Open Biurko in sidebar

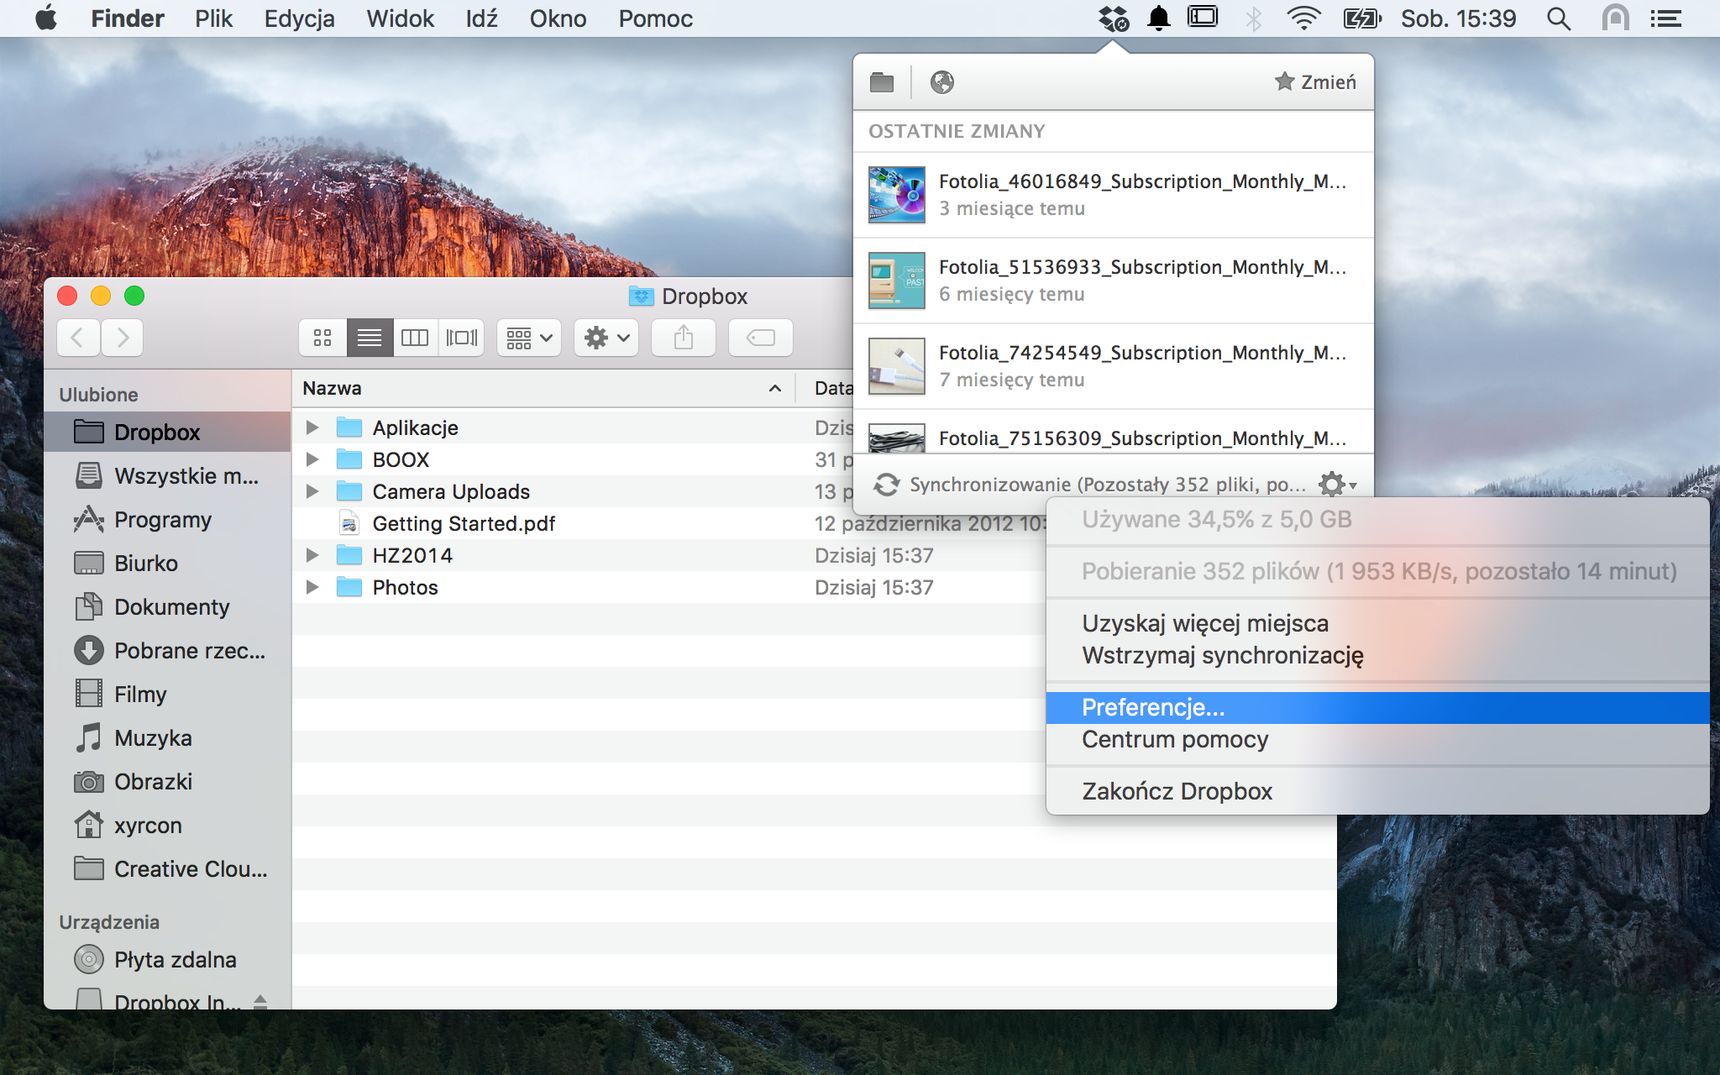[x=167, y=563]
